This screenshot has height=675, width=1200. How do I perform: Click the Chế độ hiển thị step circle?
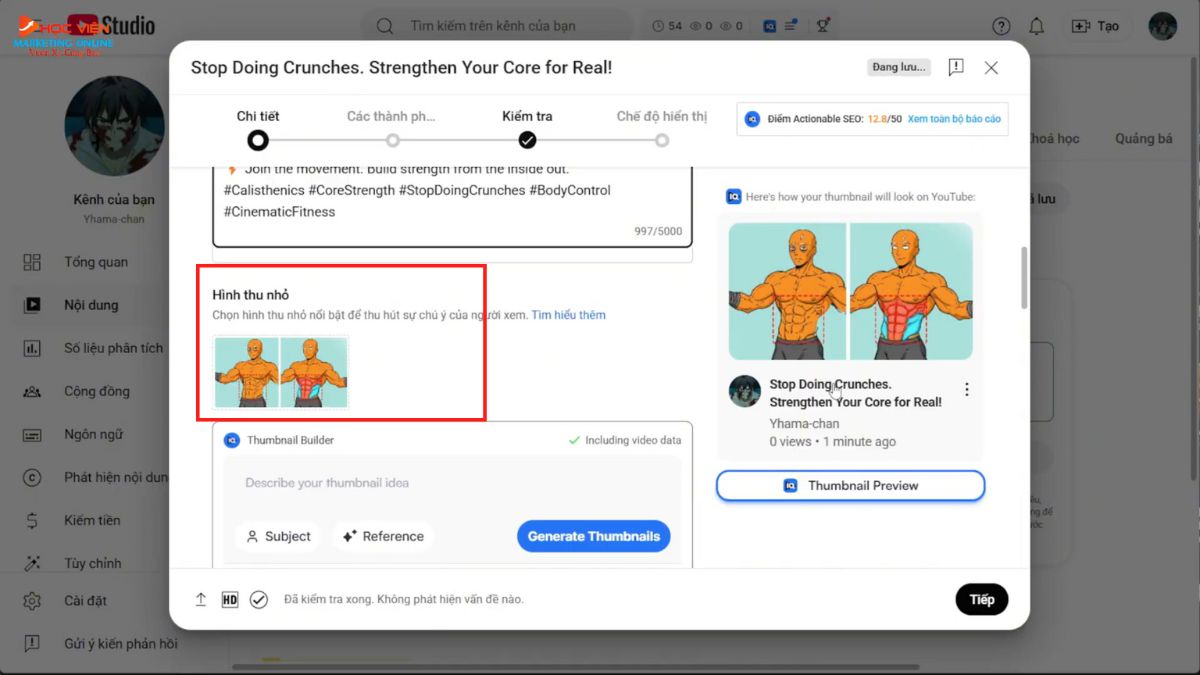[x=662, y=141]
